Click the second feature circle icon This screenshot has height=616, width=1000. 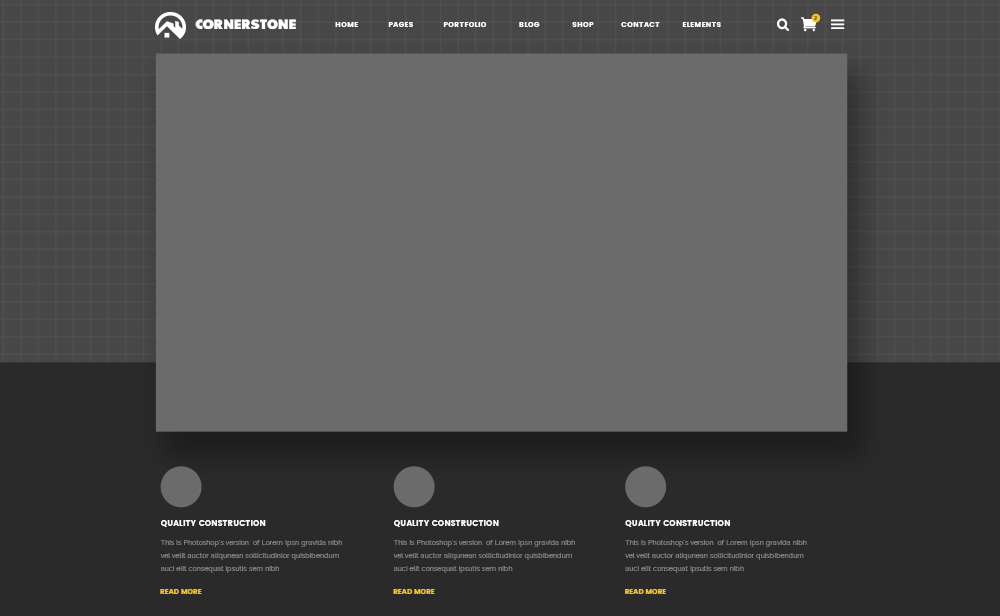coord(414,487)
